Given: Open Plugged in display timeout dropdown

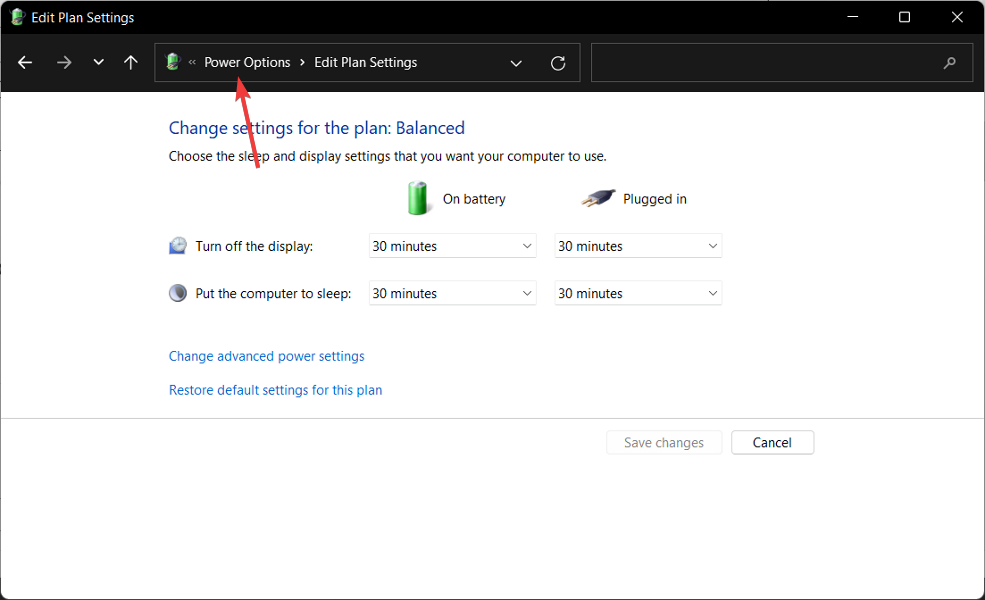Looking at the screenshot, I should (x=638, y=246).
